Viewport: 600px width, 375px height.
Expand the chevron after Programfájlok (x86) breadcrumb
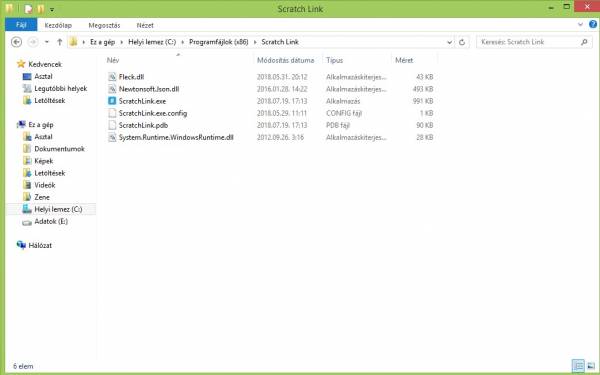coord(255,42)
